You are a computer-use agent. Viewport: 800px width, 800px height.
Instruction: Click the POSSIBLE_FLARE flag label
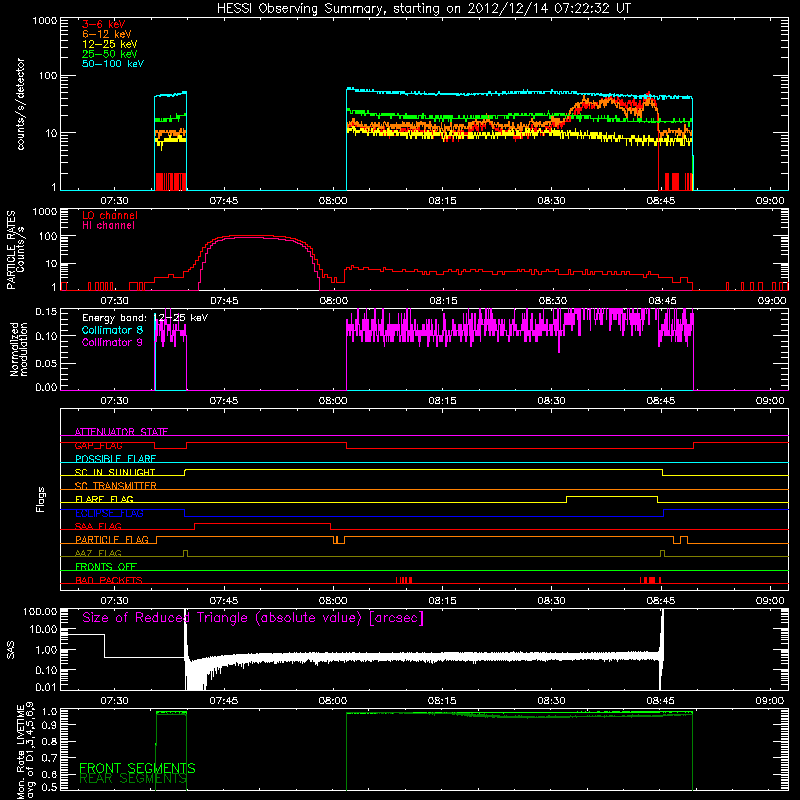click(115, 459)
